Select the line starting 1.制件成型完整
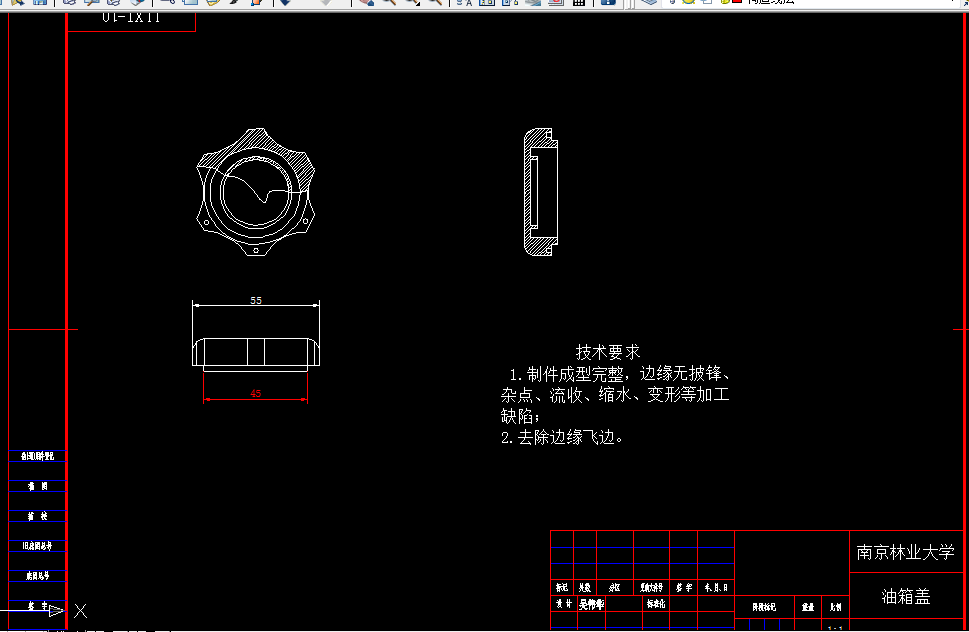 [x=620, y=374]
